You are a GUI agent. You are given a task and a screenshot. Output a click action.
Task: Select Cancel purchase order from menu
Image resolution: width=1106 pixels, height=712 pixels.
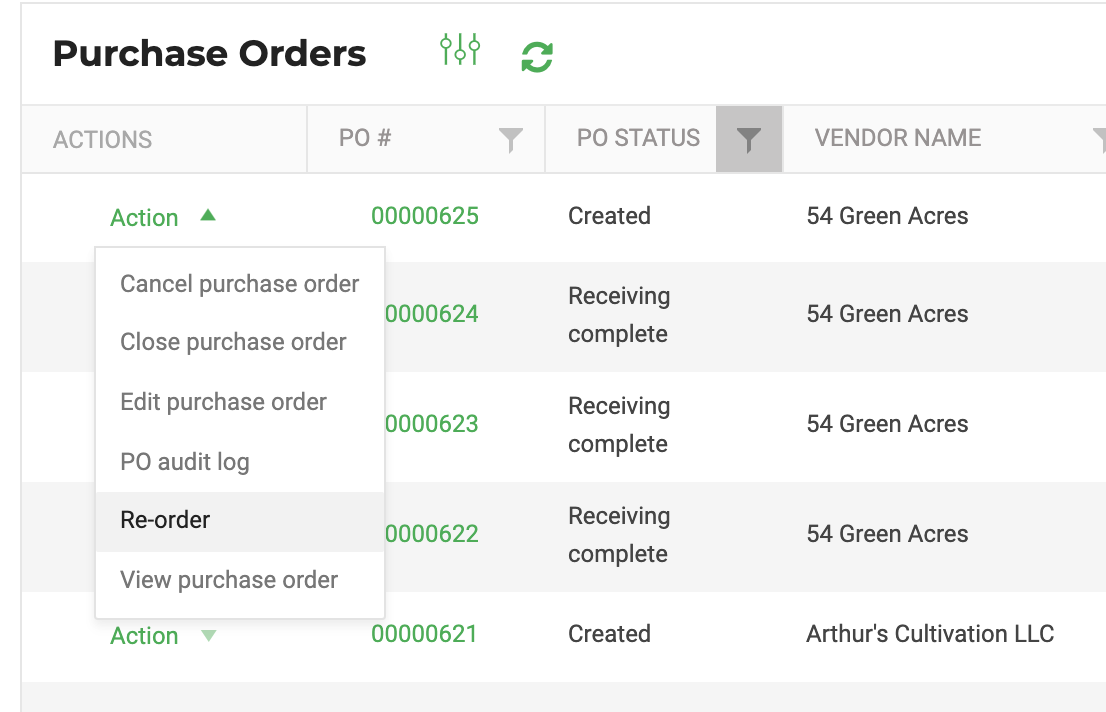point(240,284)
